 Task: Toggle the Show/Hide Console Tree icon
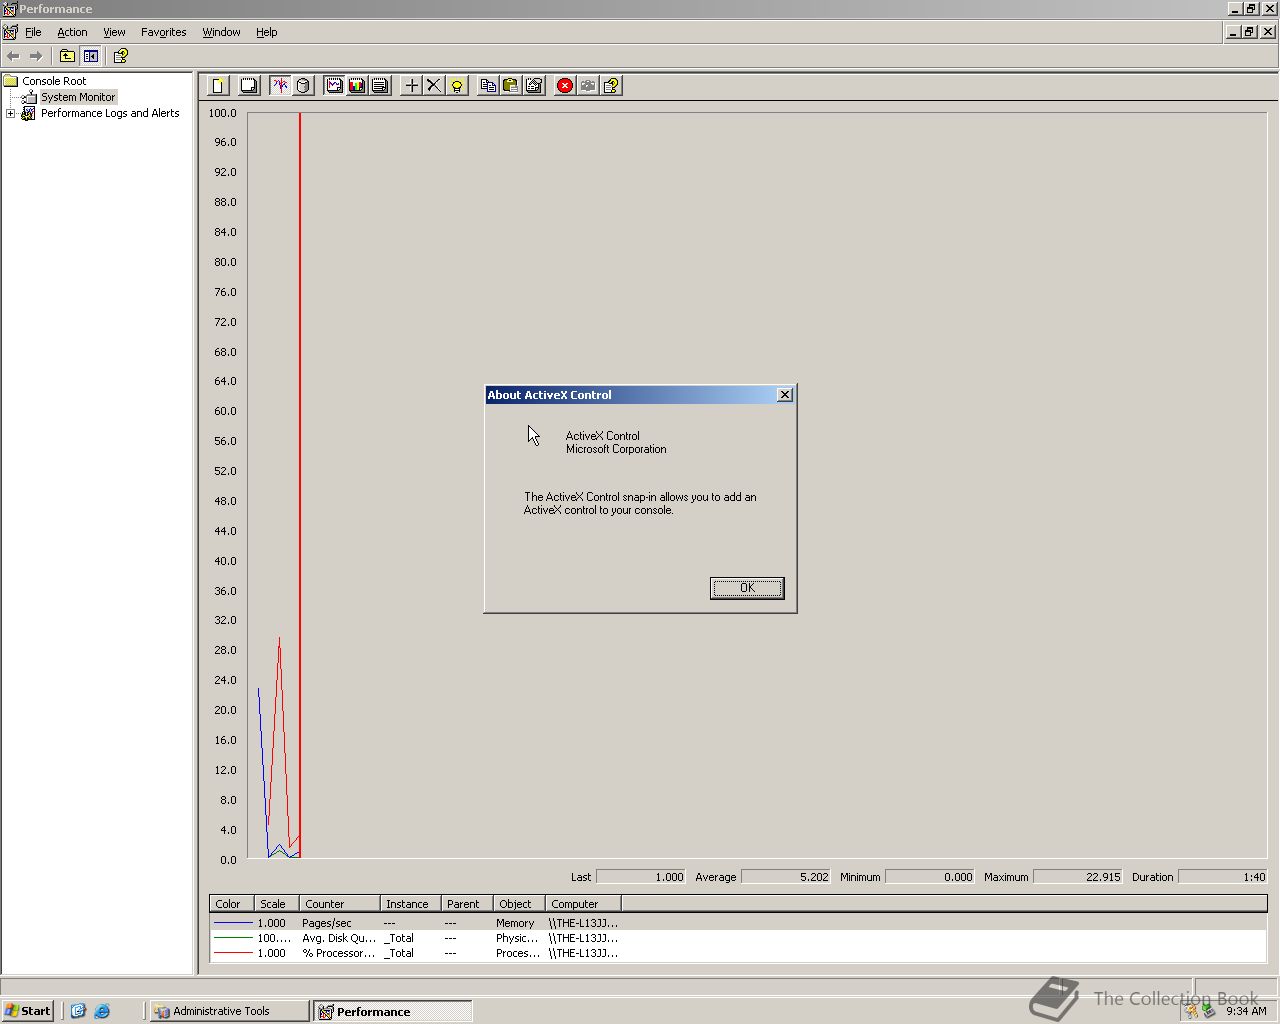pos(91,56)
